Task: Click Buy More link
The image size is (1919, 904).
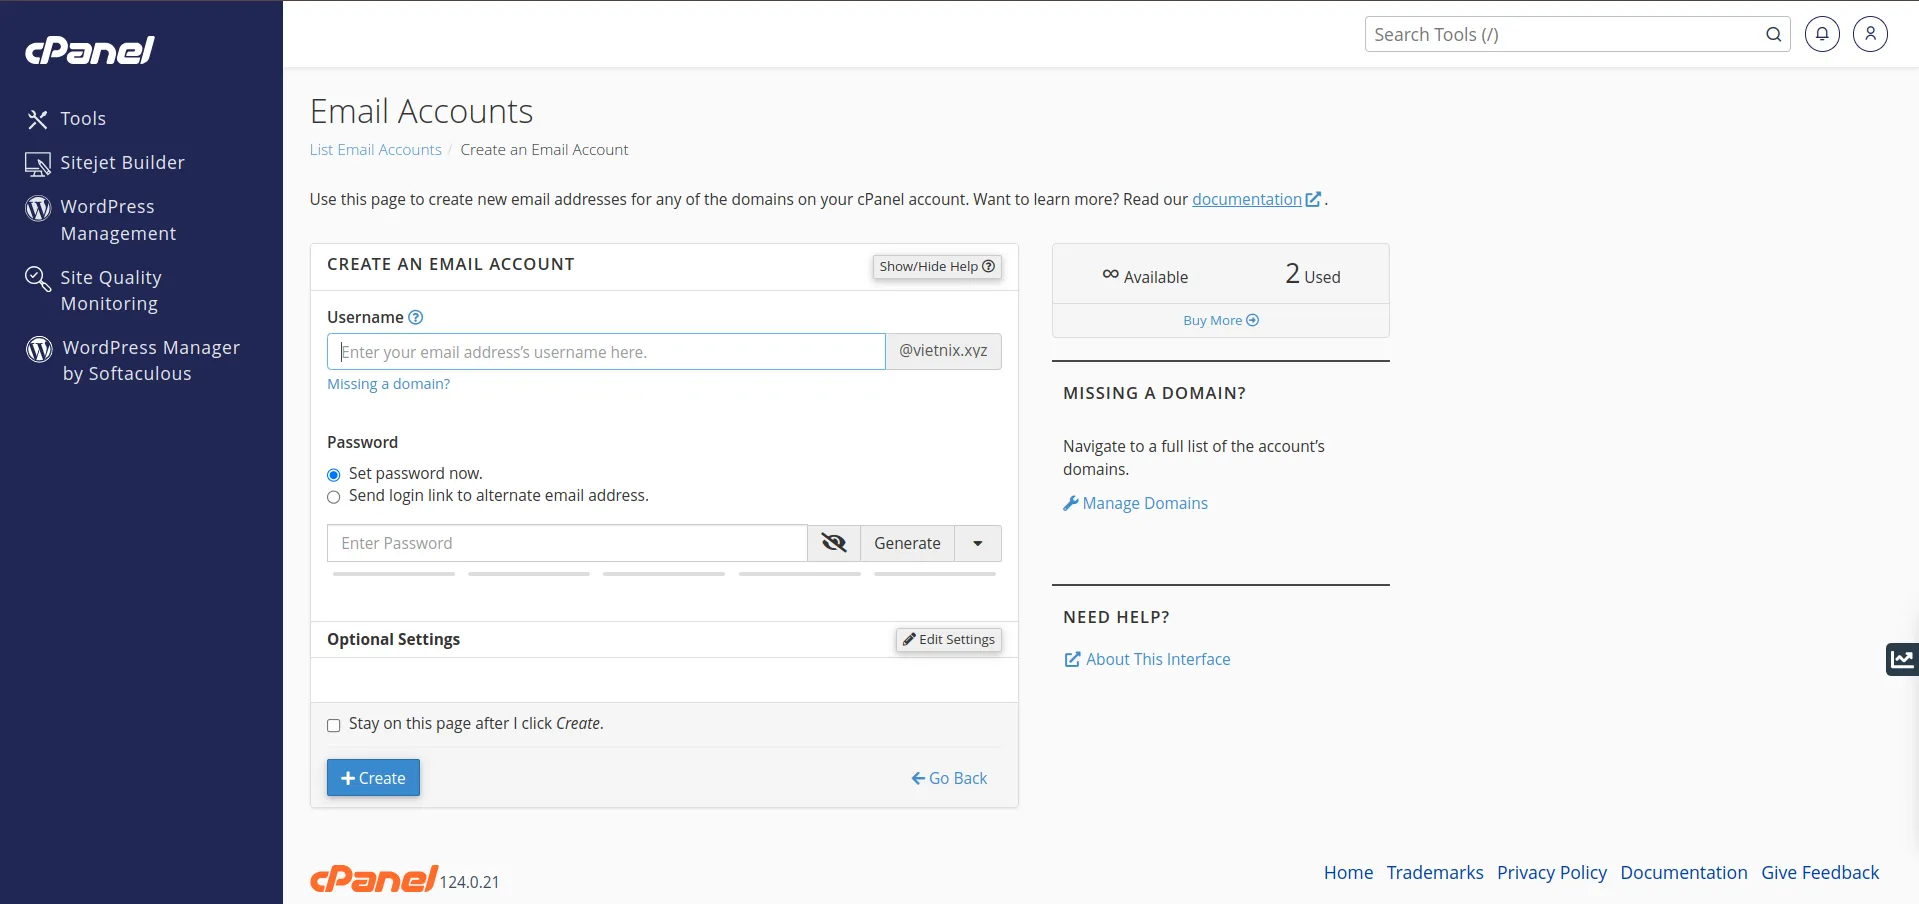Action: (x=1220, y=321)
